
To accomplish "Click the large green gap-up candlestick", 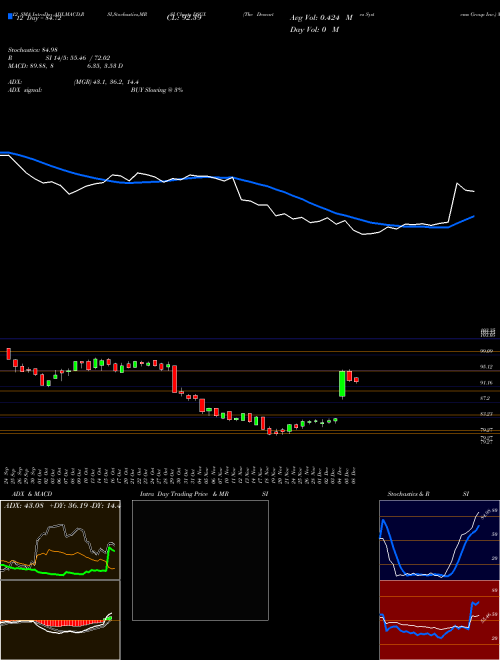I will pyautogui.click(x=342, y=384).
